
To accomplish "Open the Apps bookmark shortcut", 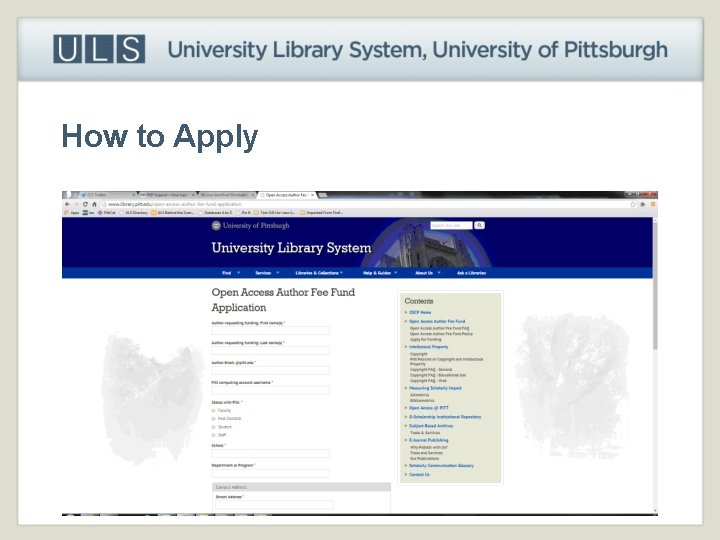I will click(x=72, y=213).
